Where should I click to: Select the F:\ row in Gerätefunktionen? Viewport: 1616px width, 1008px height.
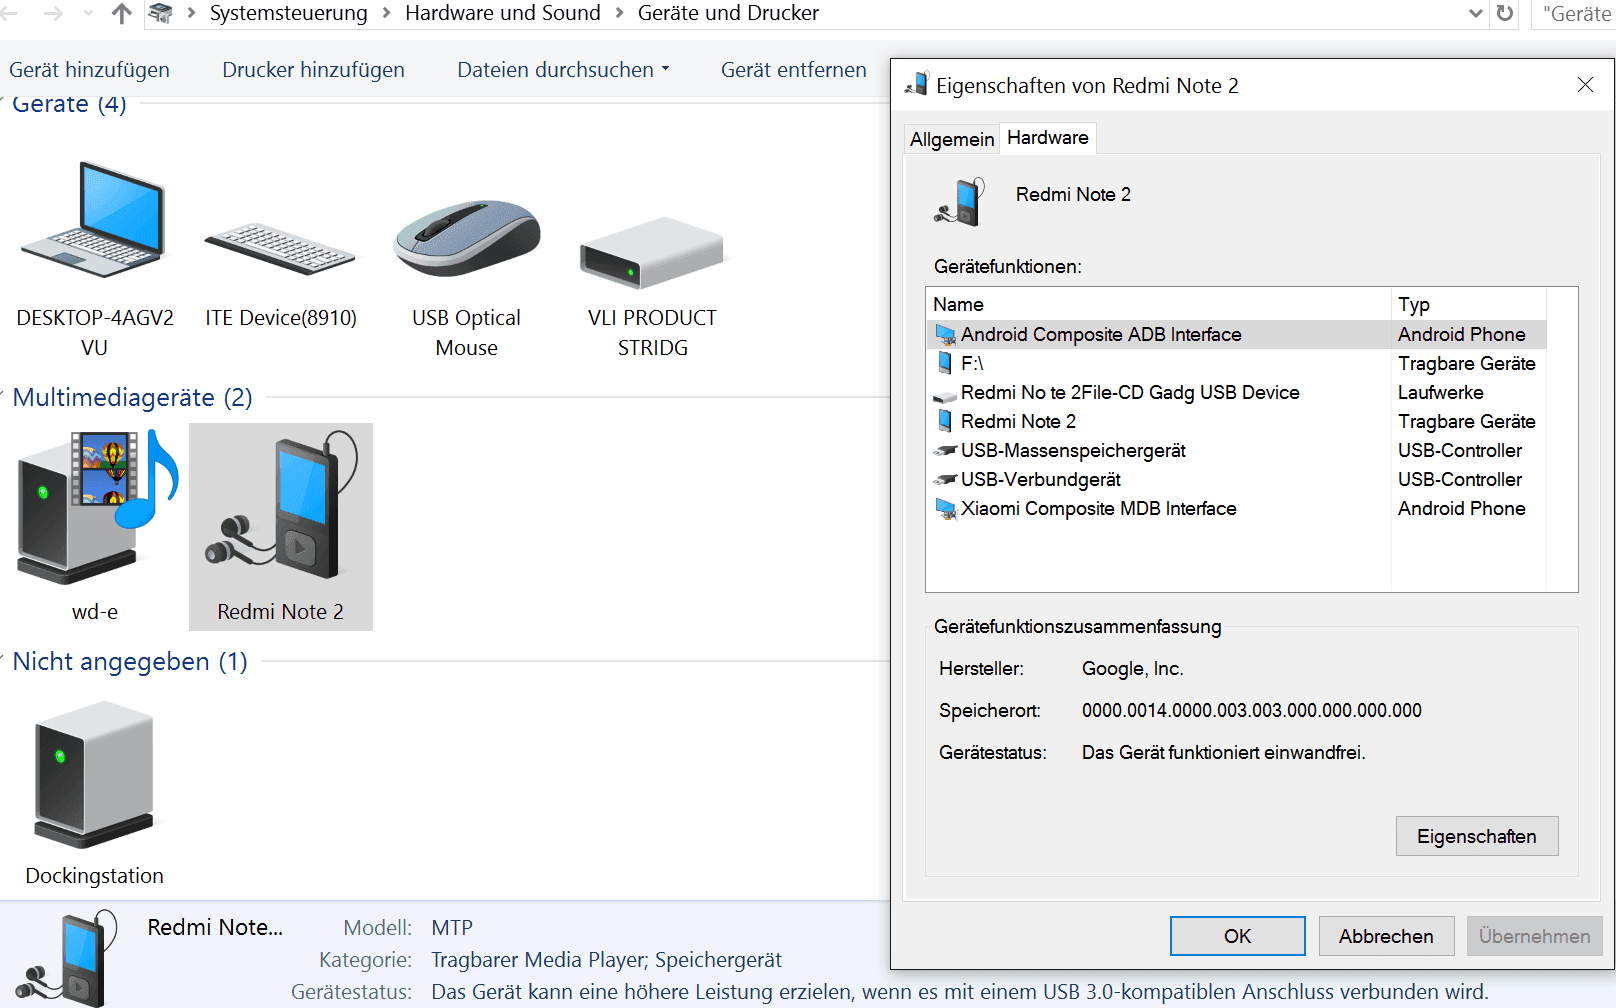tap(1236, 363)
